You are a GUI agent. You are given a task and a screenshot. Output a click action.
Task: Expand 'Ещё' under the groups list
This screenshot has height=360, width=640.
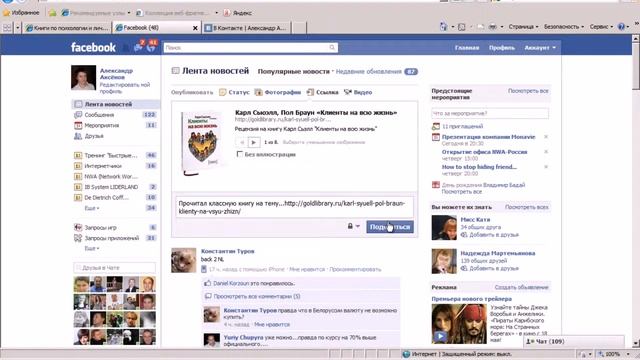pos(91,208)
